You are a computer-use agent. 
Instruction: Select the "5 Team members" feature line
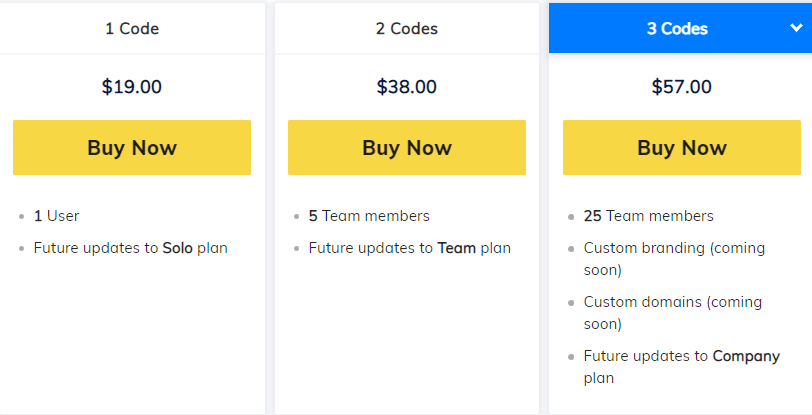pos(369,216)
